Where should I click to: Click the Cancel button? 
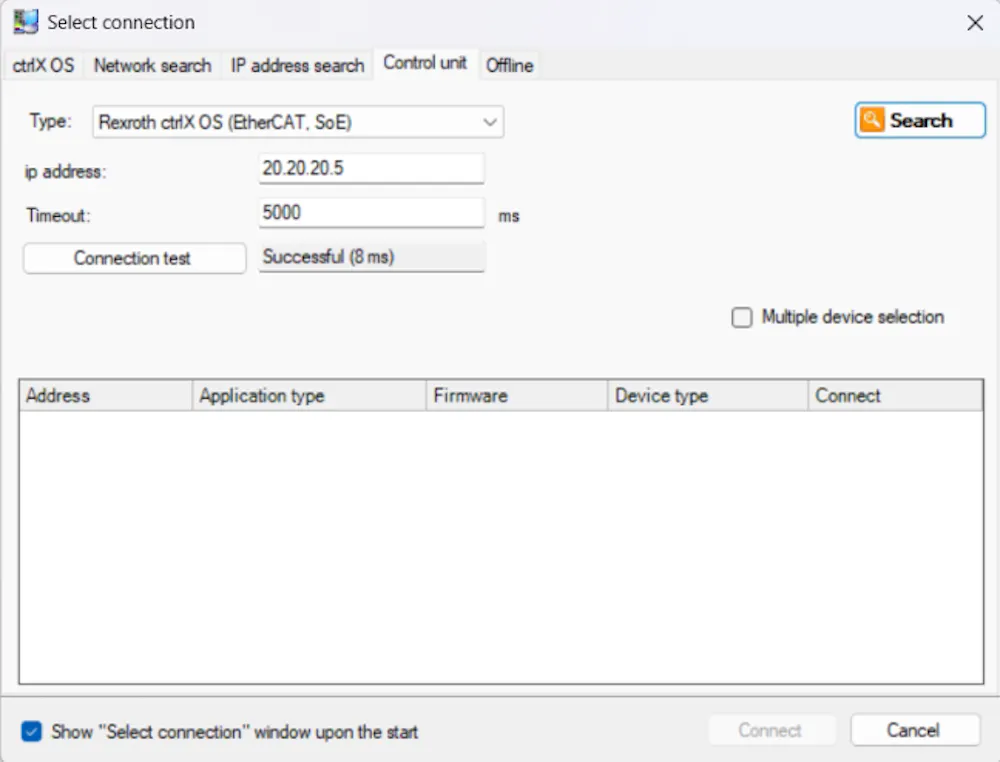(915, 730)
